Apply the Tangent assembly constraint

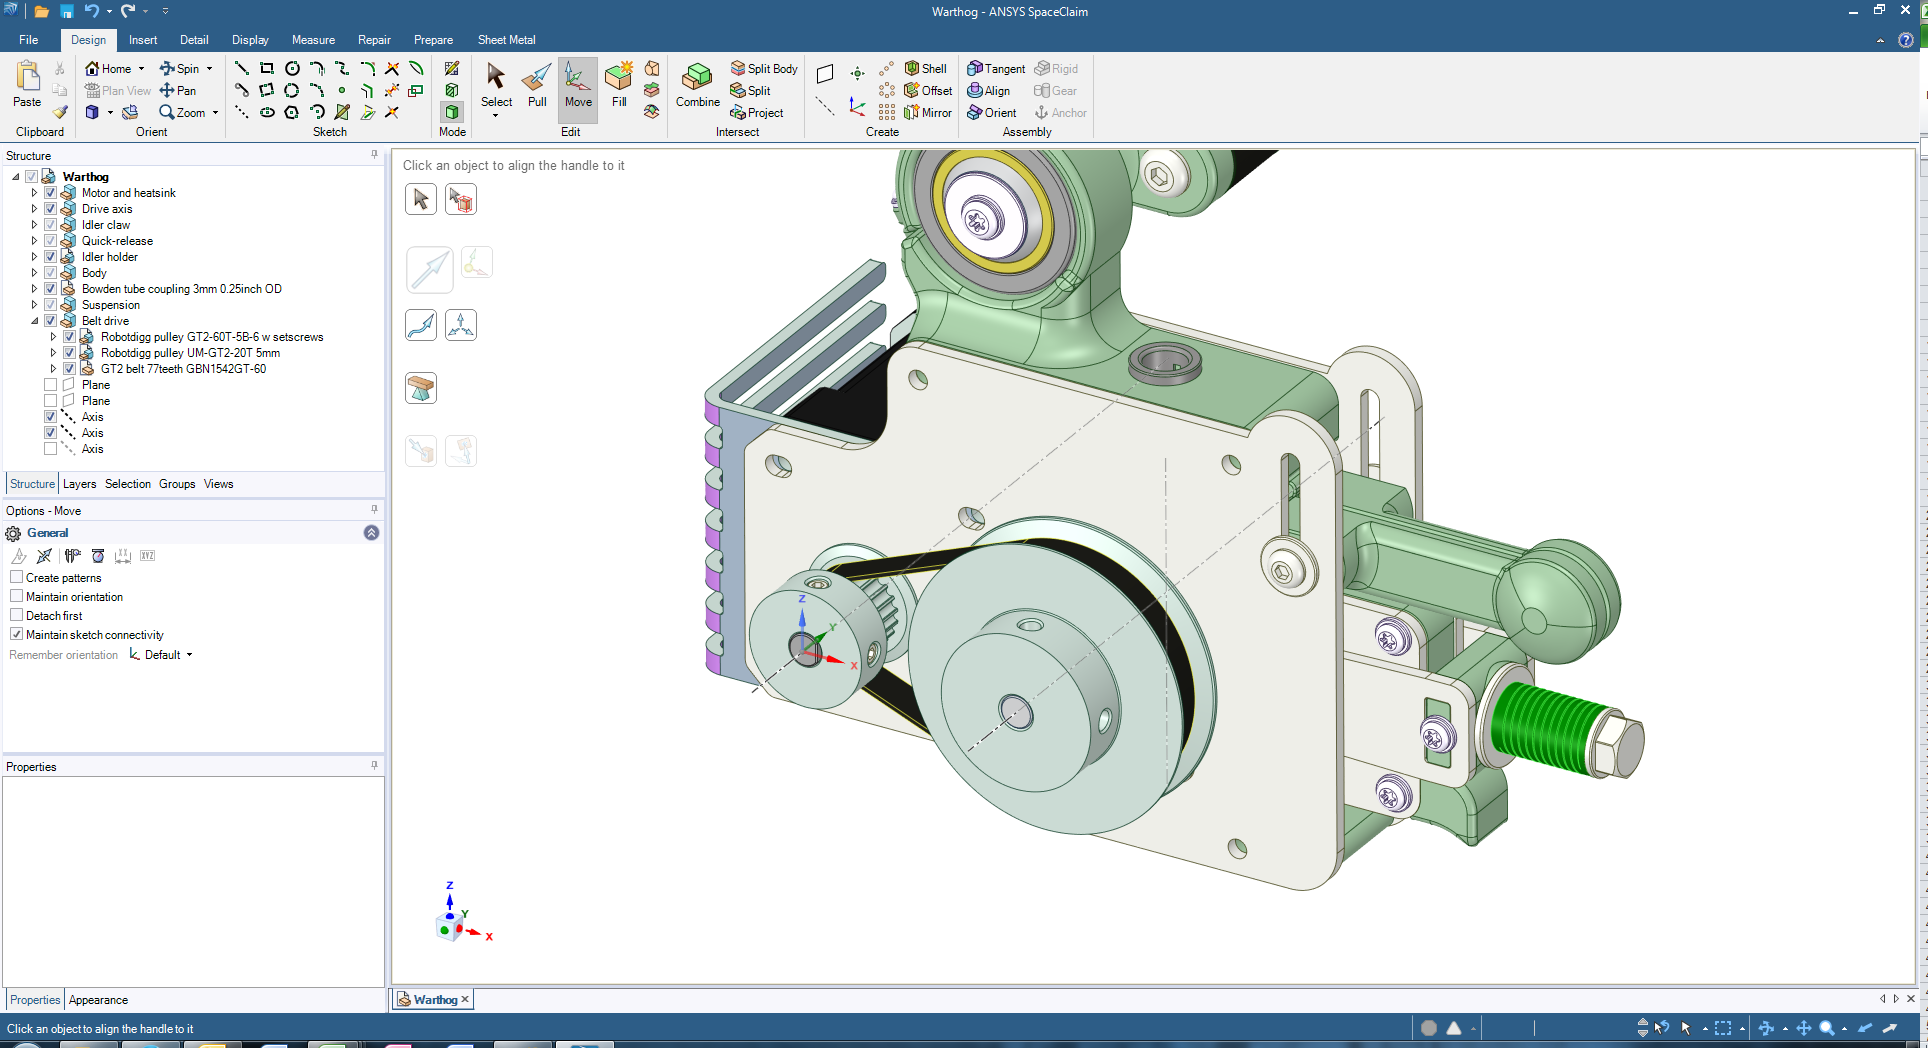pos(996,69)
